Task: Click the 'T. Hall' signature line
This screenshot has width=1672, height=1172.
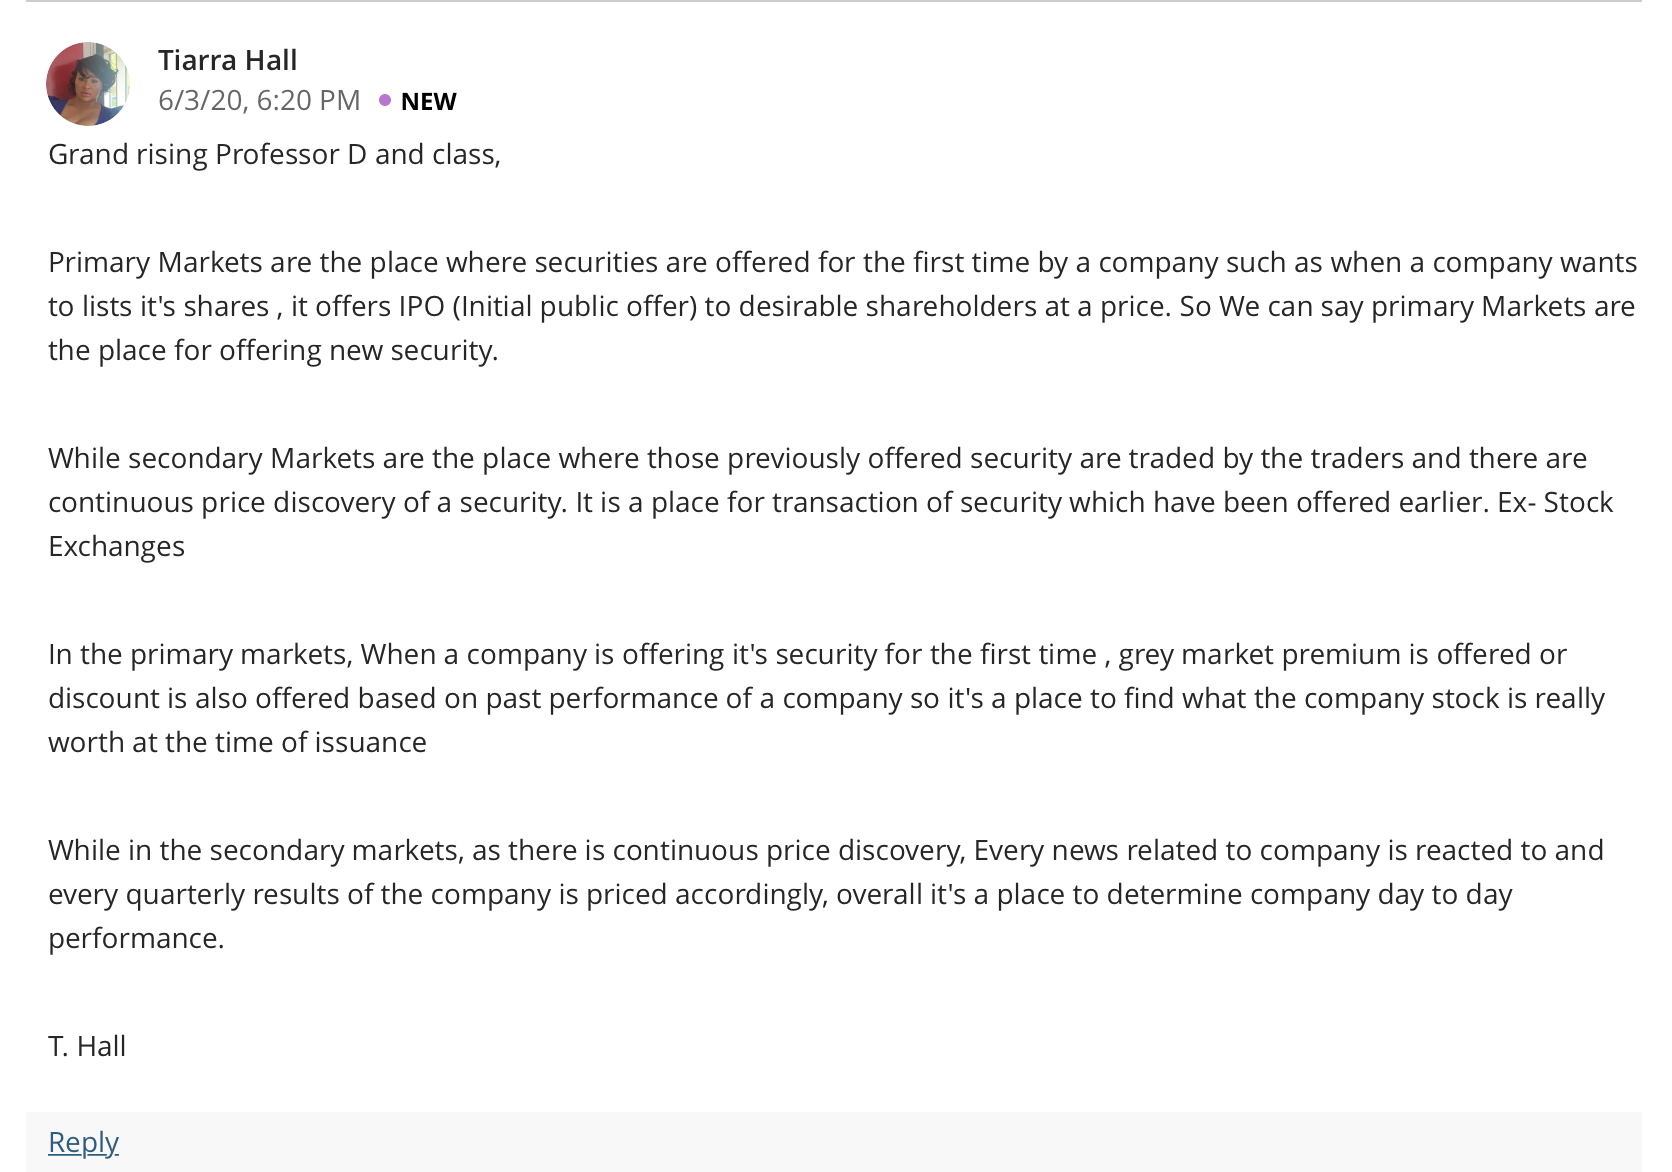Action: (87, 1046)
